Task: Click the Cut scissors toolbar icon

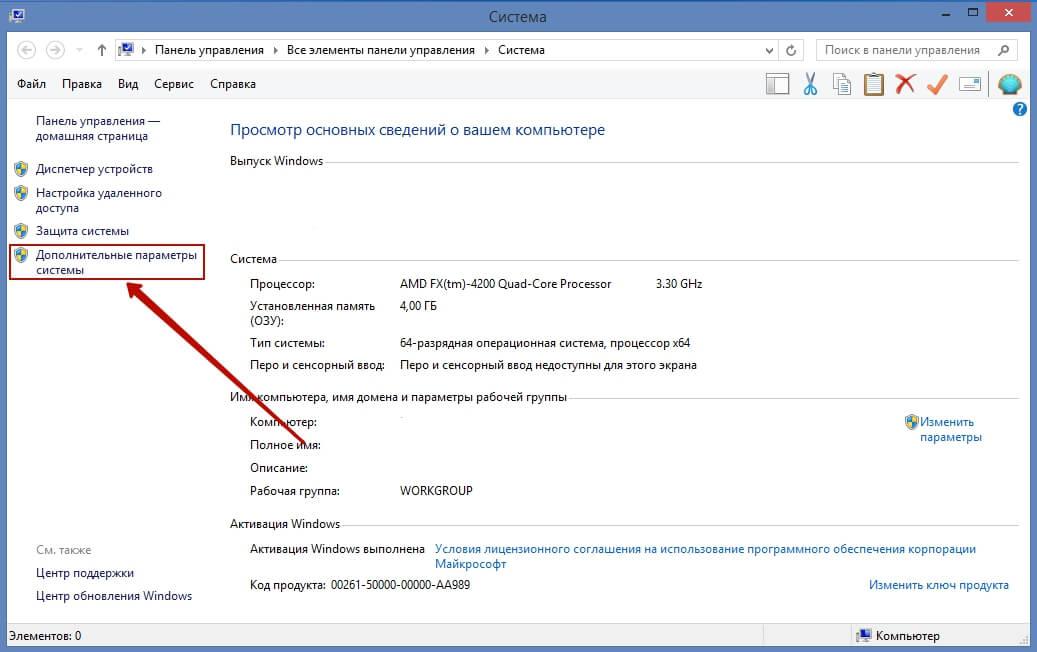Action: 810,84
